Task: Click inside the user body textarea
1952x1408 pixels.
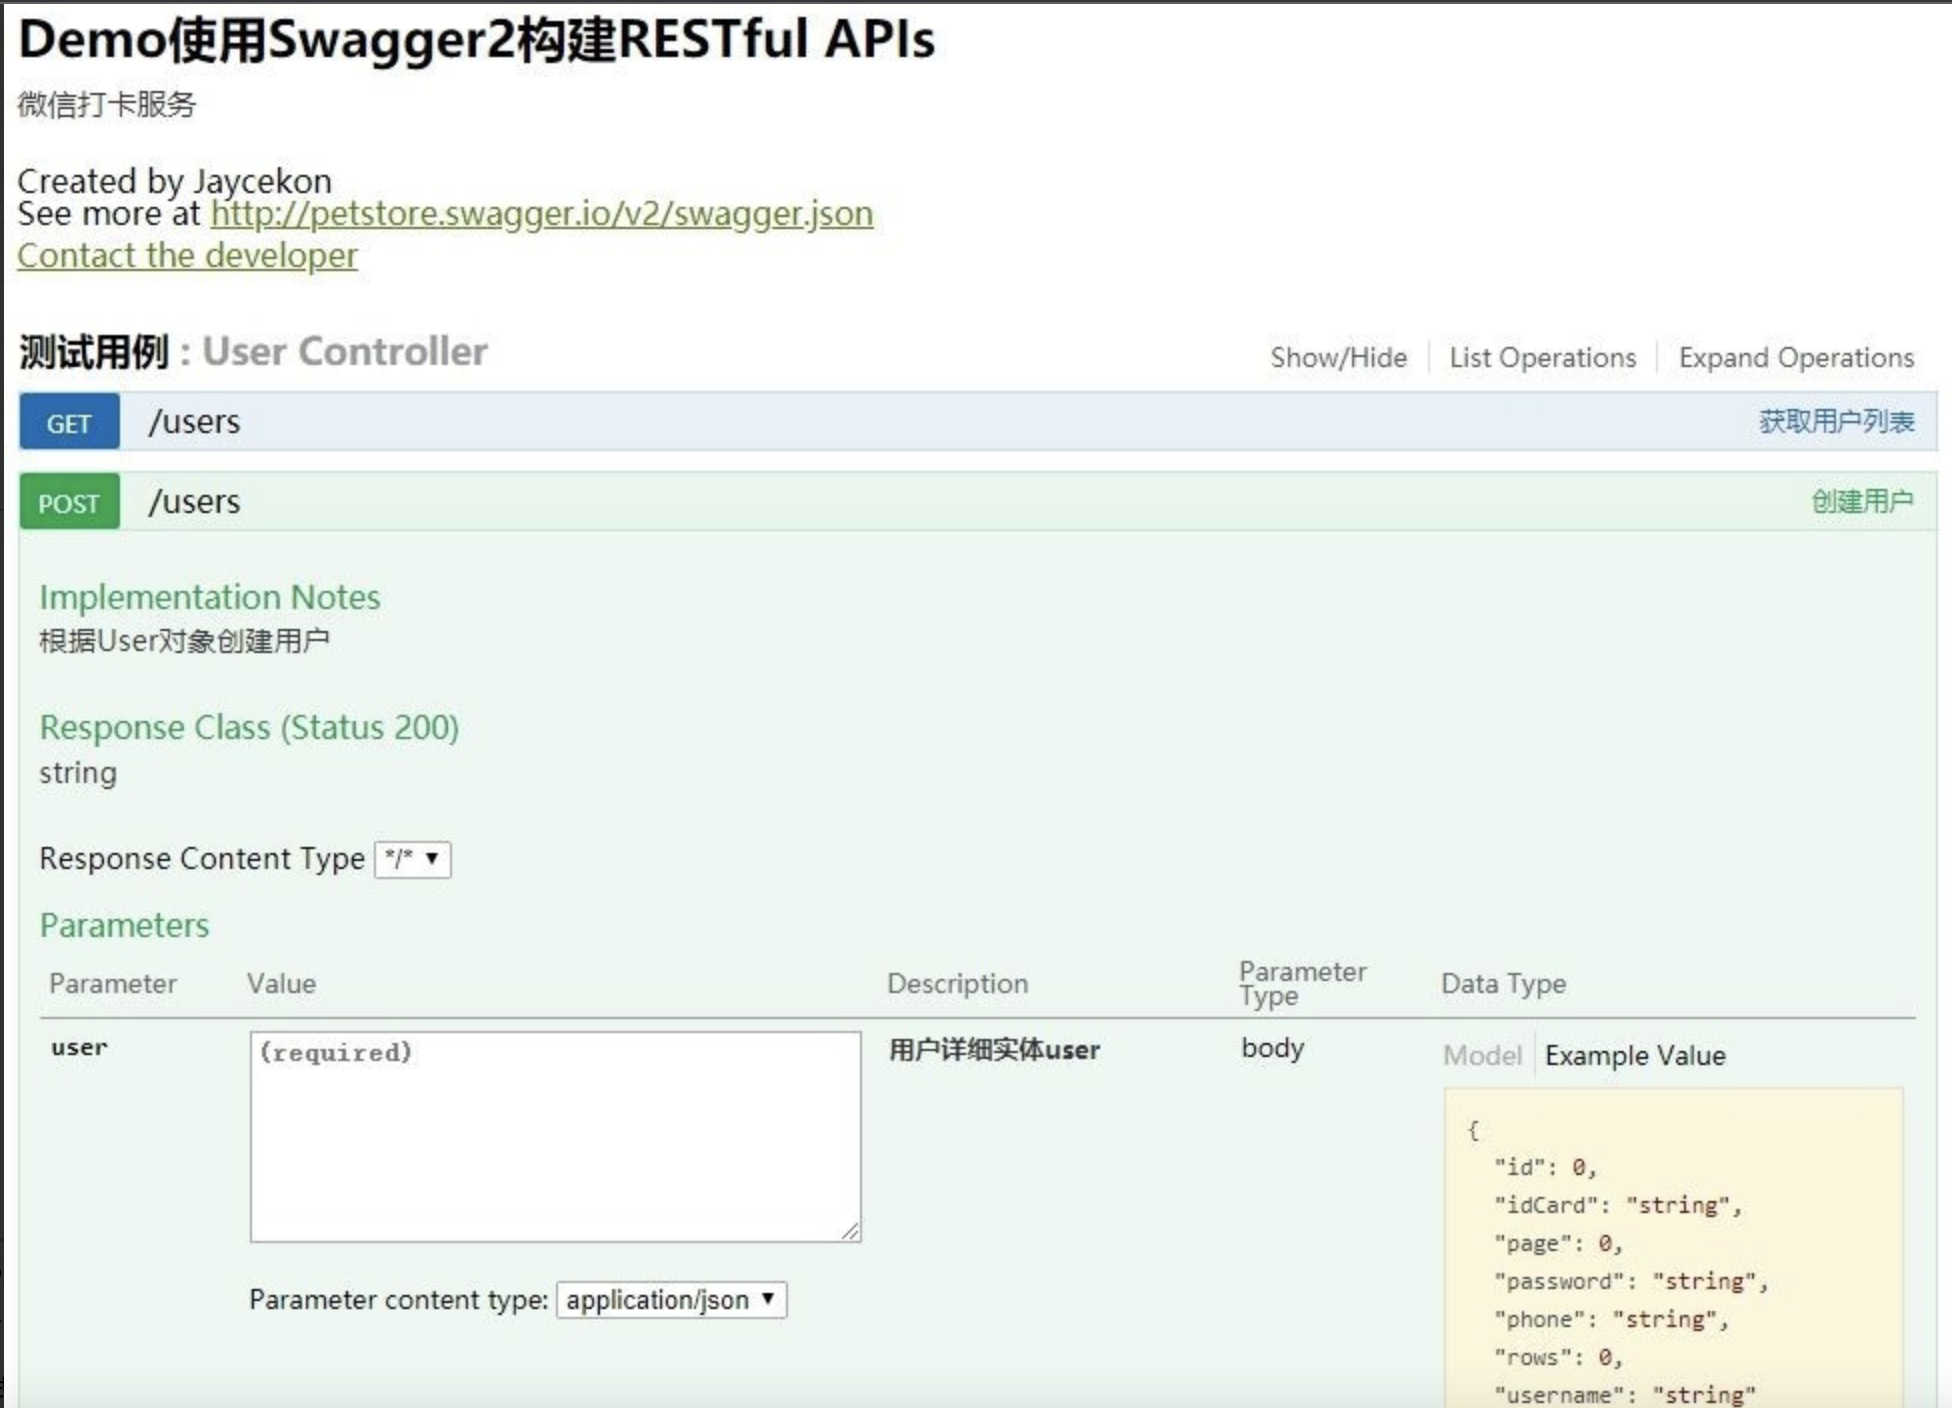Action: click(555, 1137)
